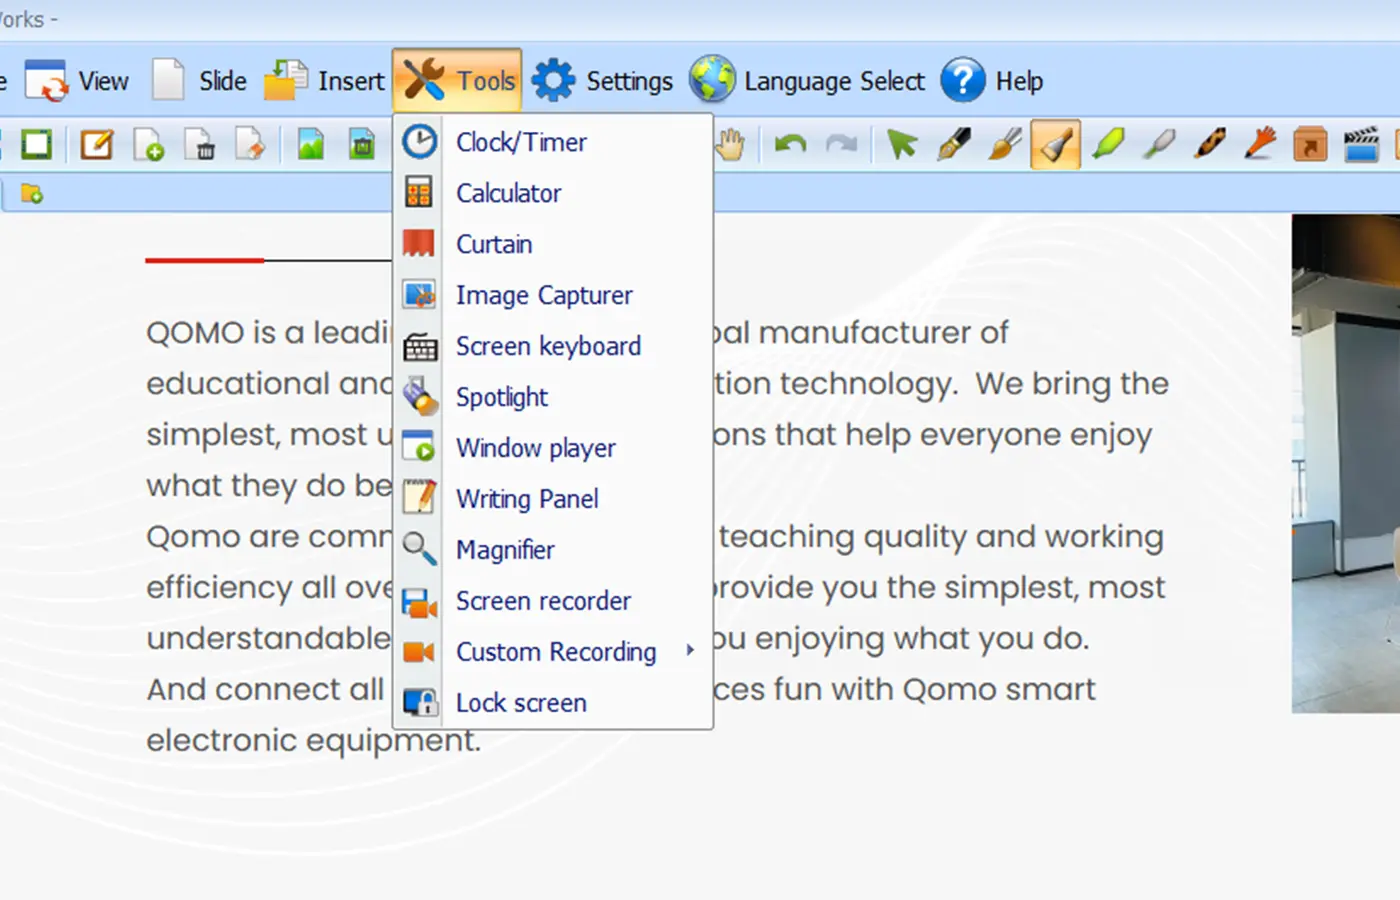Open the Language Select menu
1400x900 pixels.
click(x=807, y=81)
